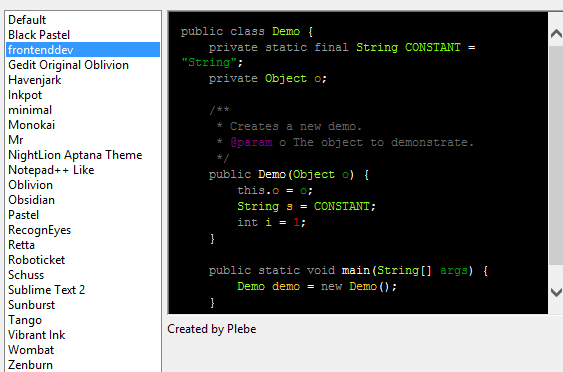Click the preview scrollbar down arrow
The height and width of the screenshot is (372, 563).
tap(556, 292)
